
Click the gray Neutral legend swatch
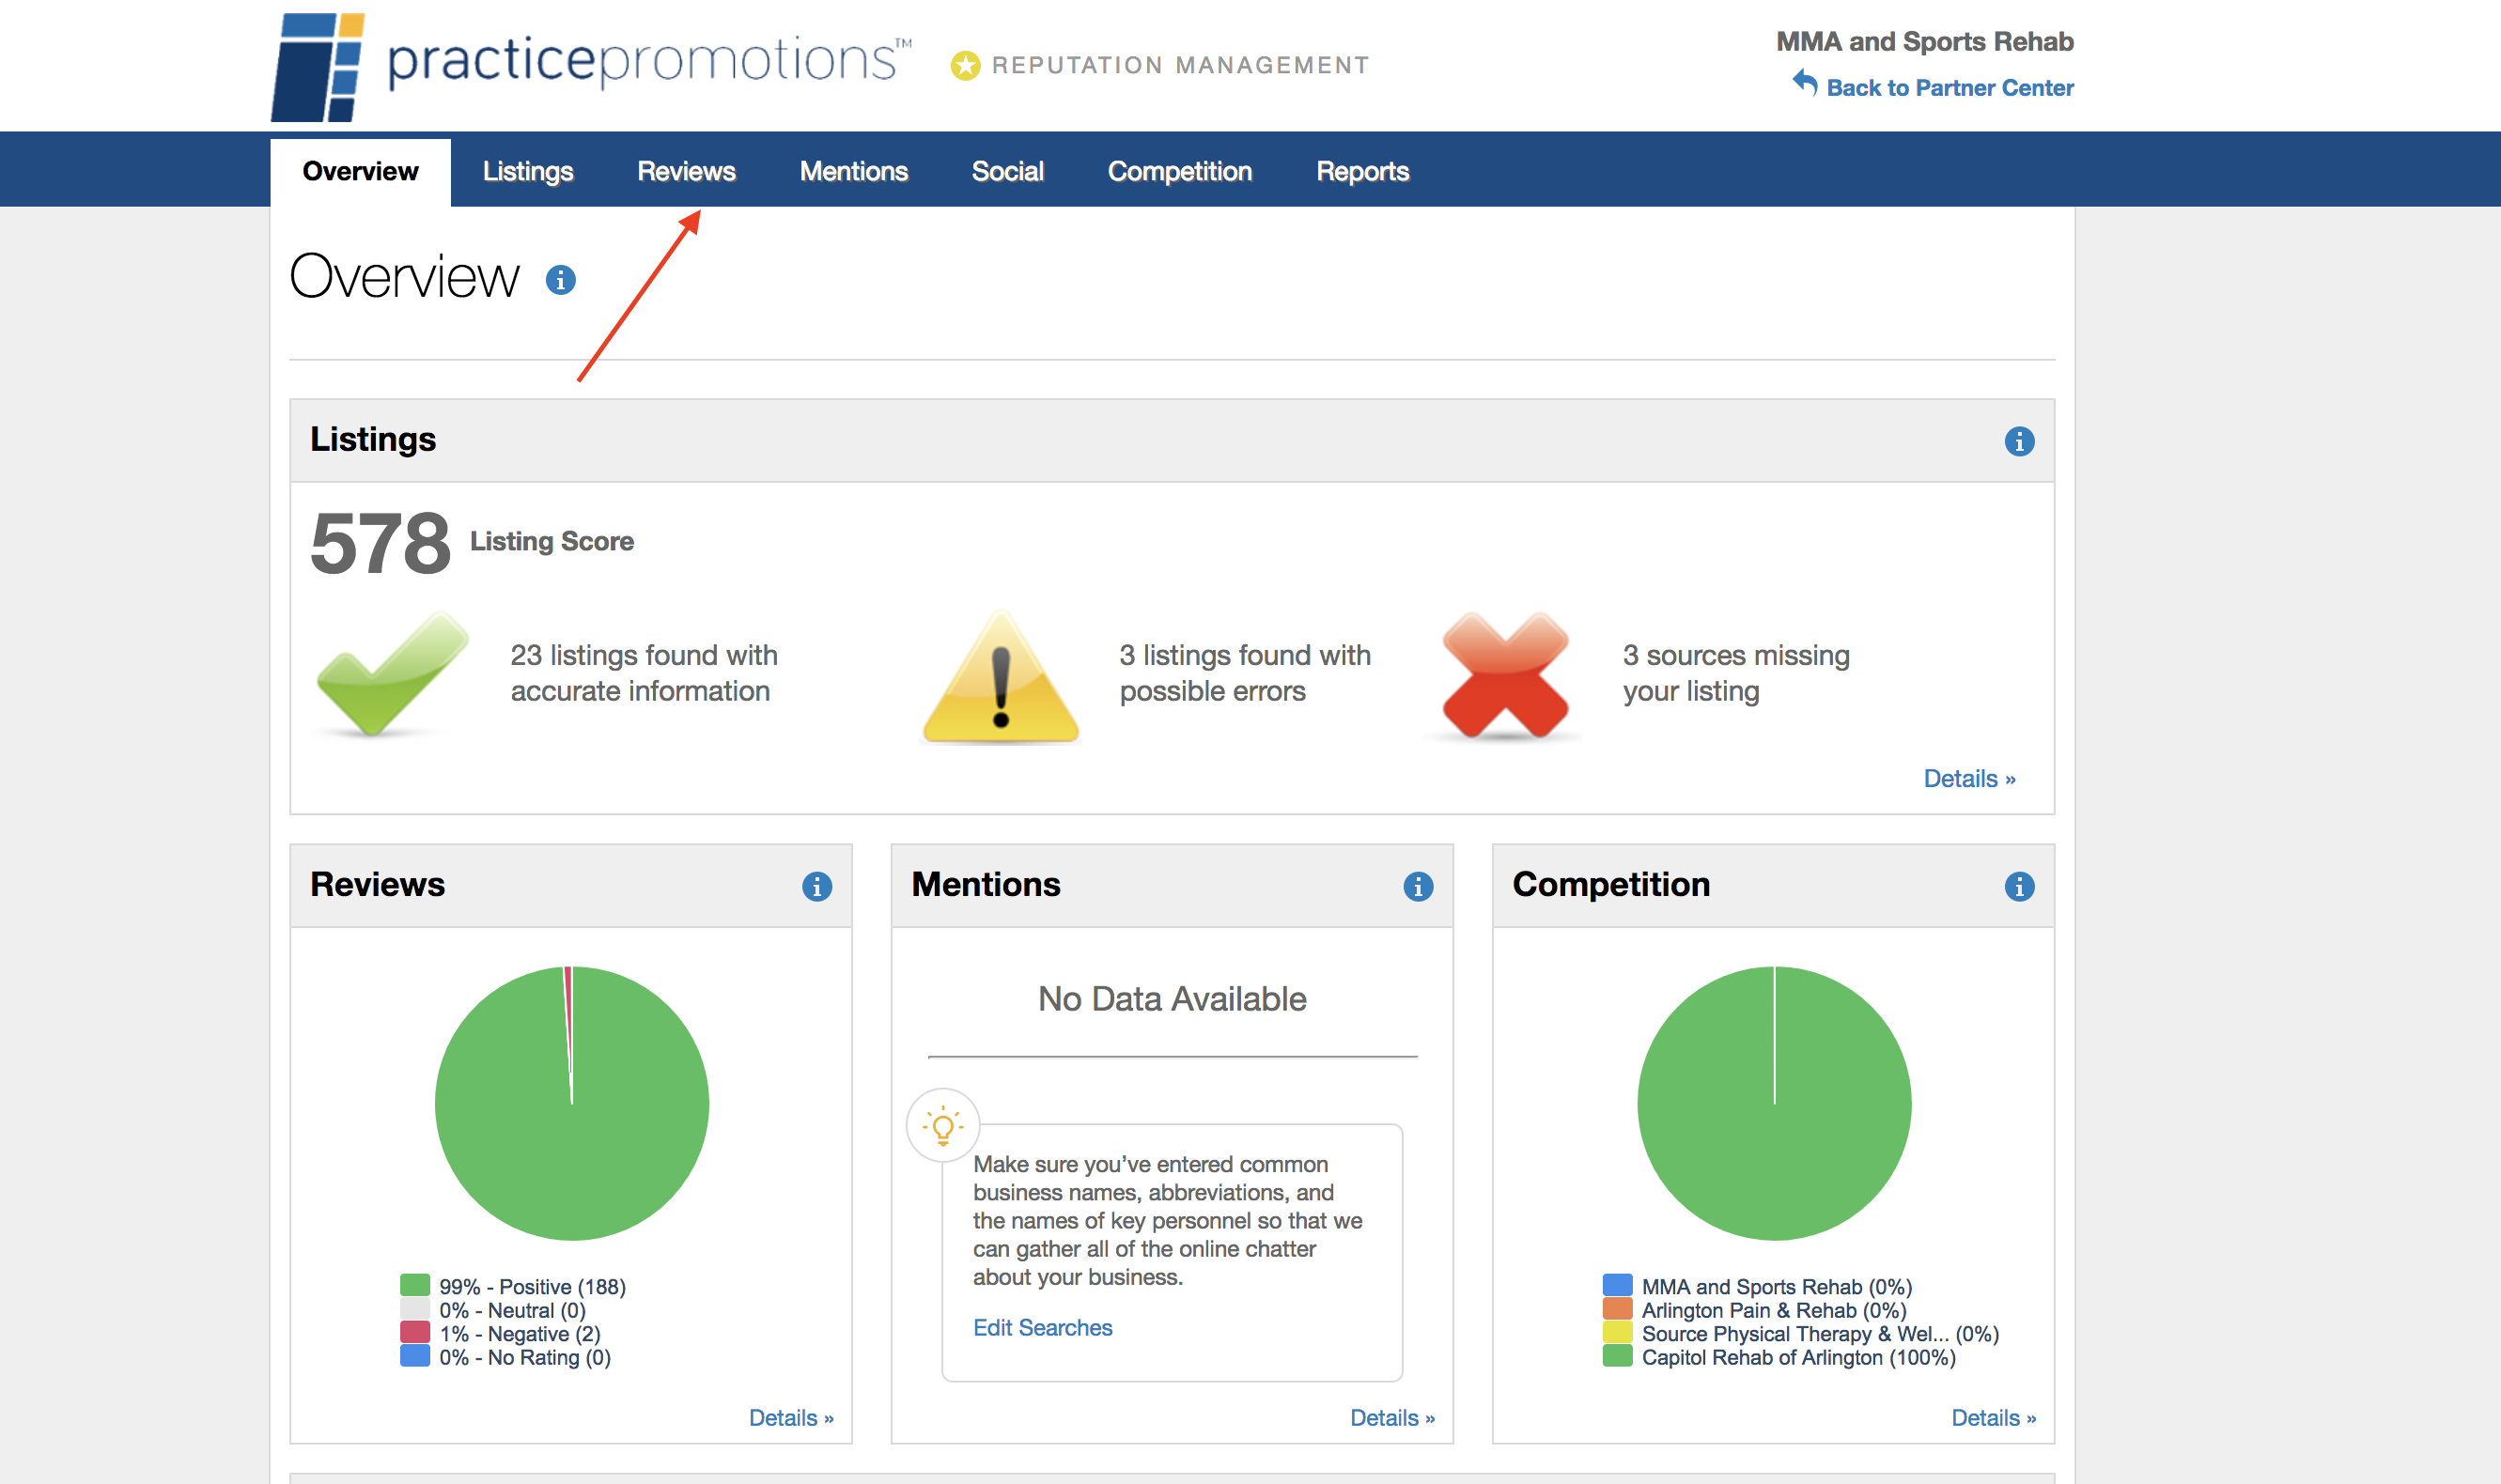[x=415, y=1309]
